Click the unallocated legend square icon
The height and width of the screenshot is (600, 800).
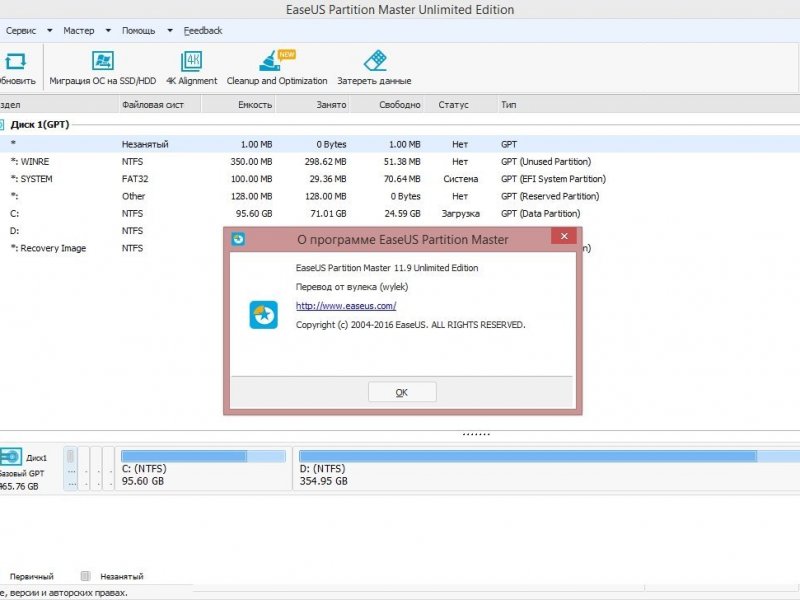[85, 576]
